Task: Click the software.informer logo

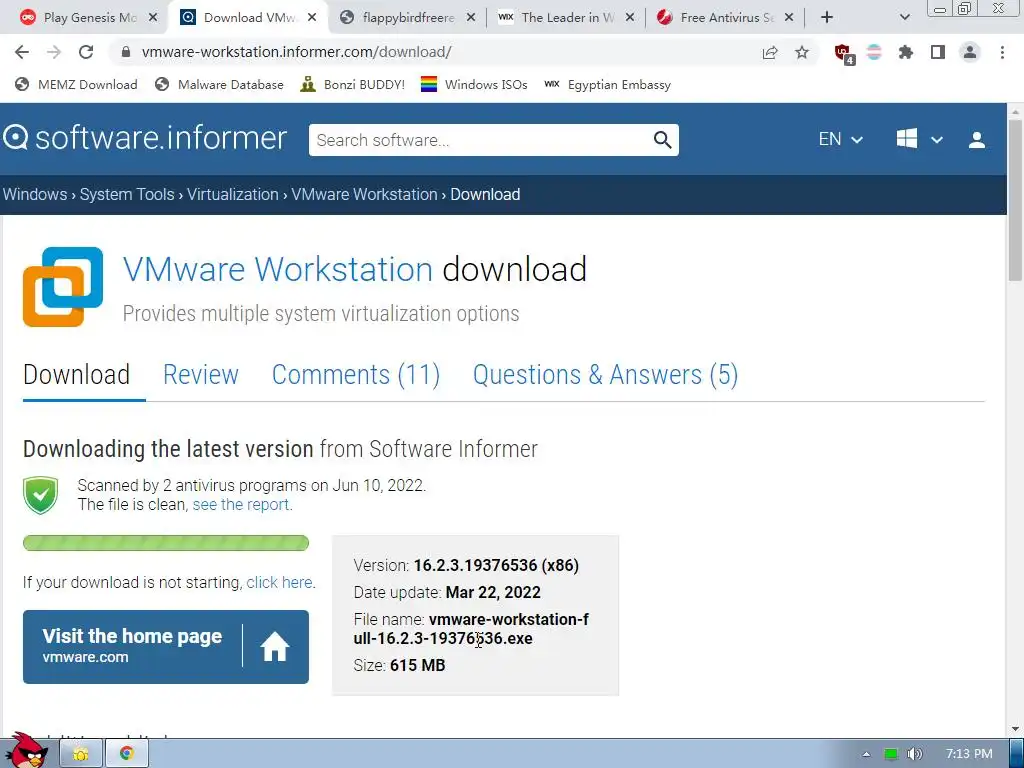Action: tap(145, 138)
